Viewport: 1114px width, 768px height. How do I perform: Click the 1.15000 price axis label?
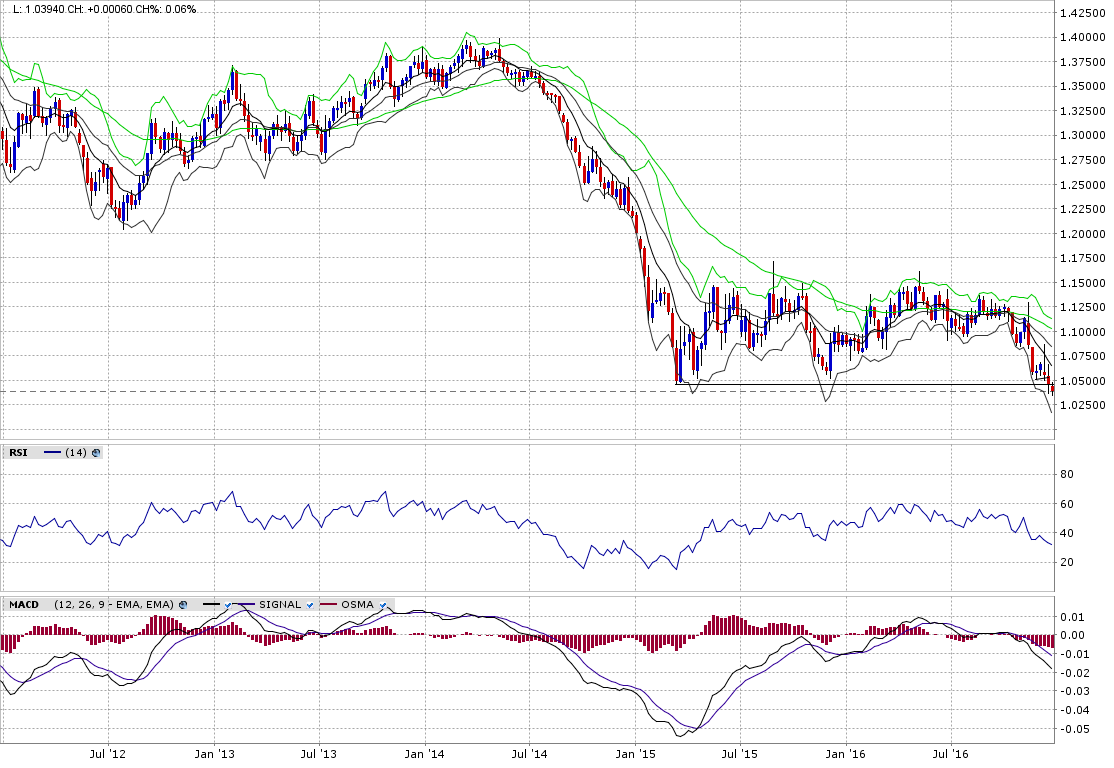pos(1082,283)
